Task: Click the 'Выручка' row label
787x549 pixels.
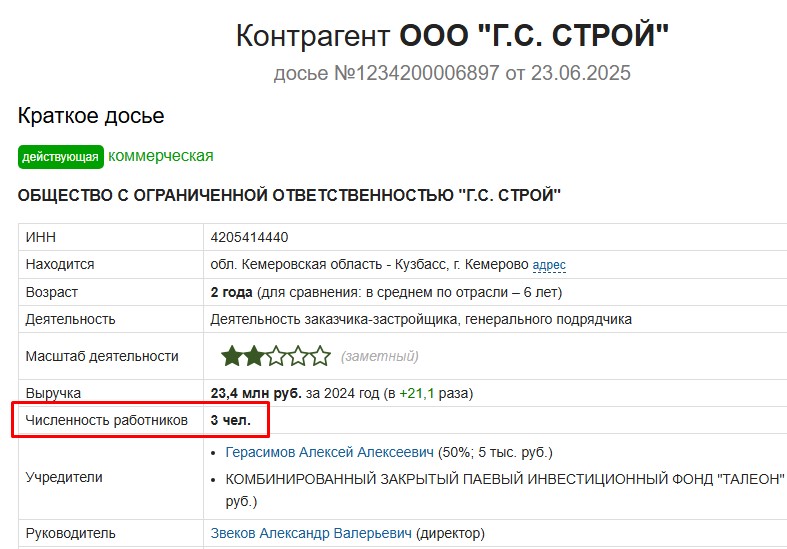Action: click(53, 393)
